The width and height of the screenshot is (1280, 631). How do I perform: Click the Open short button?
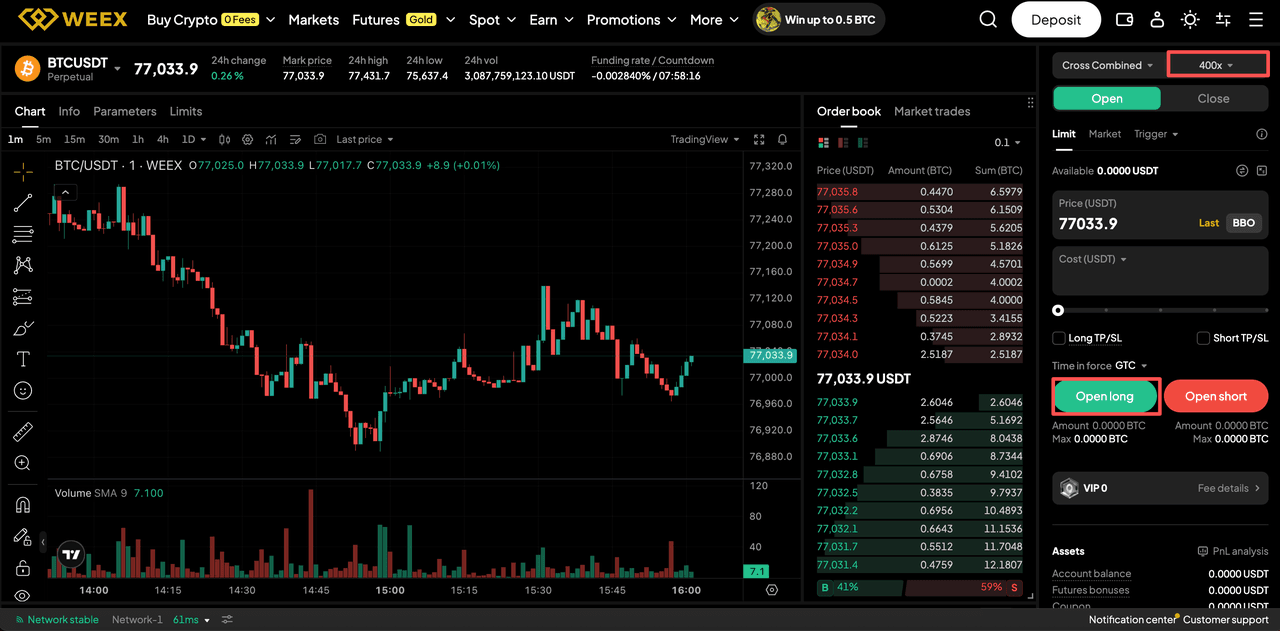tap(1216, 396)
